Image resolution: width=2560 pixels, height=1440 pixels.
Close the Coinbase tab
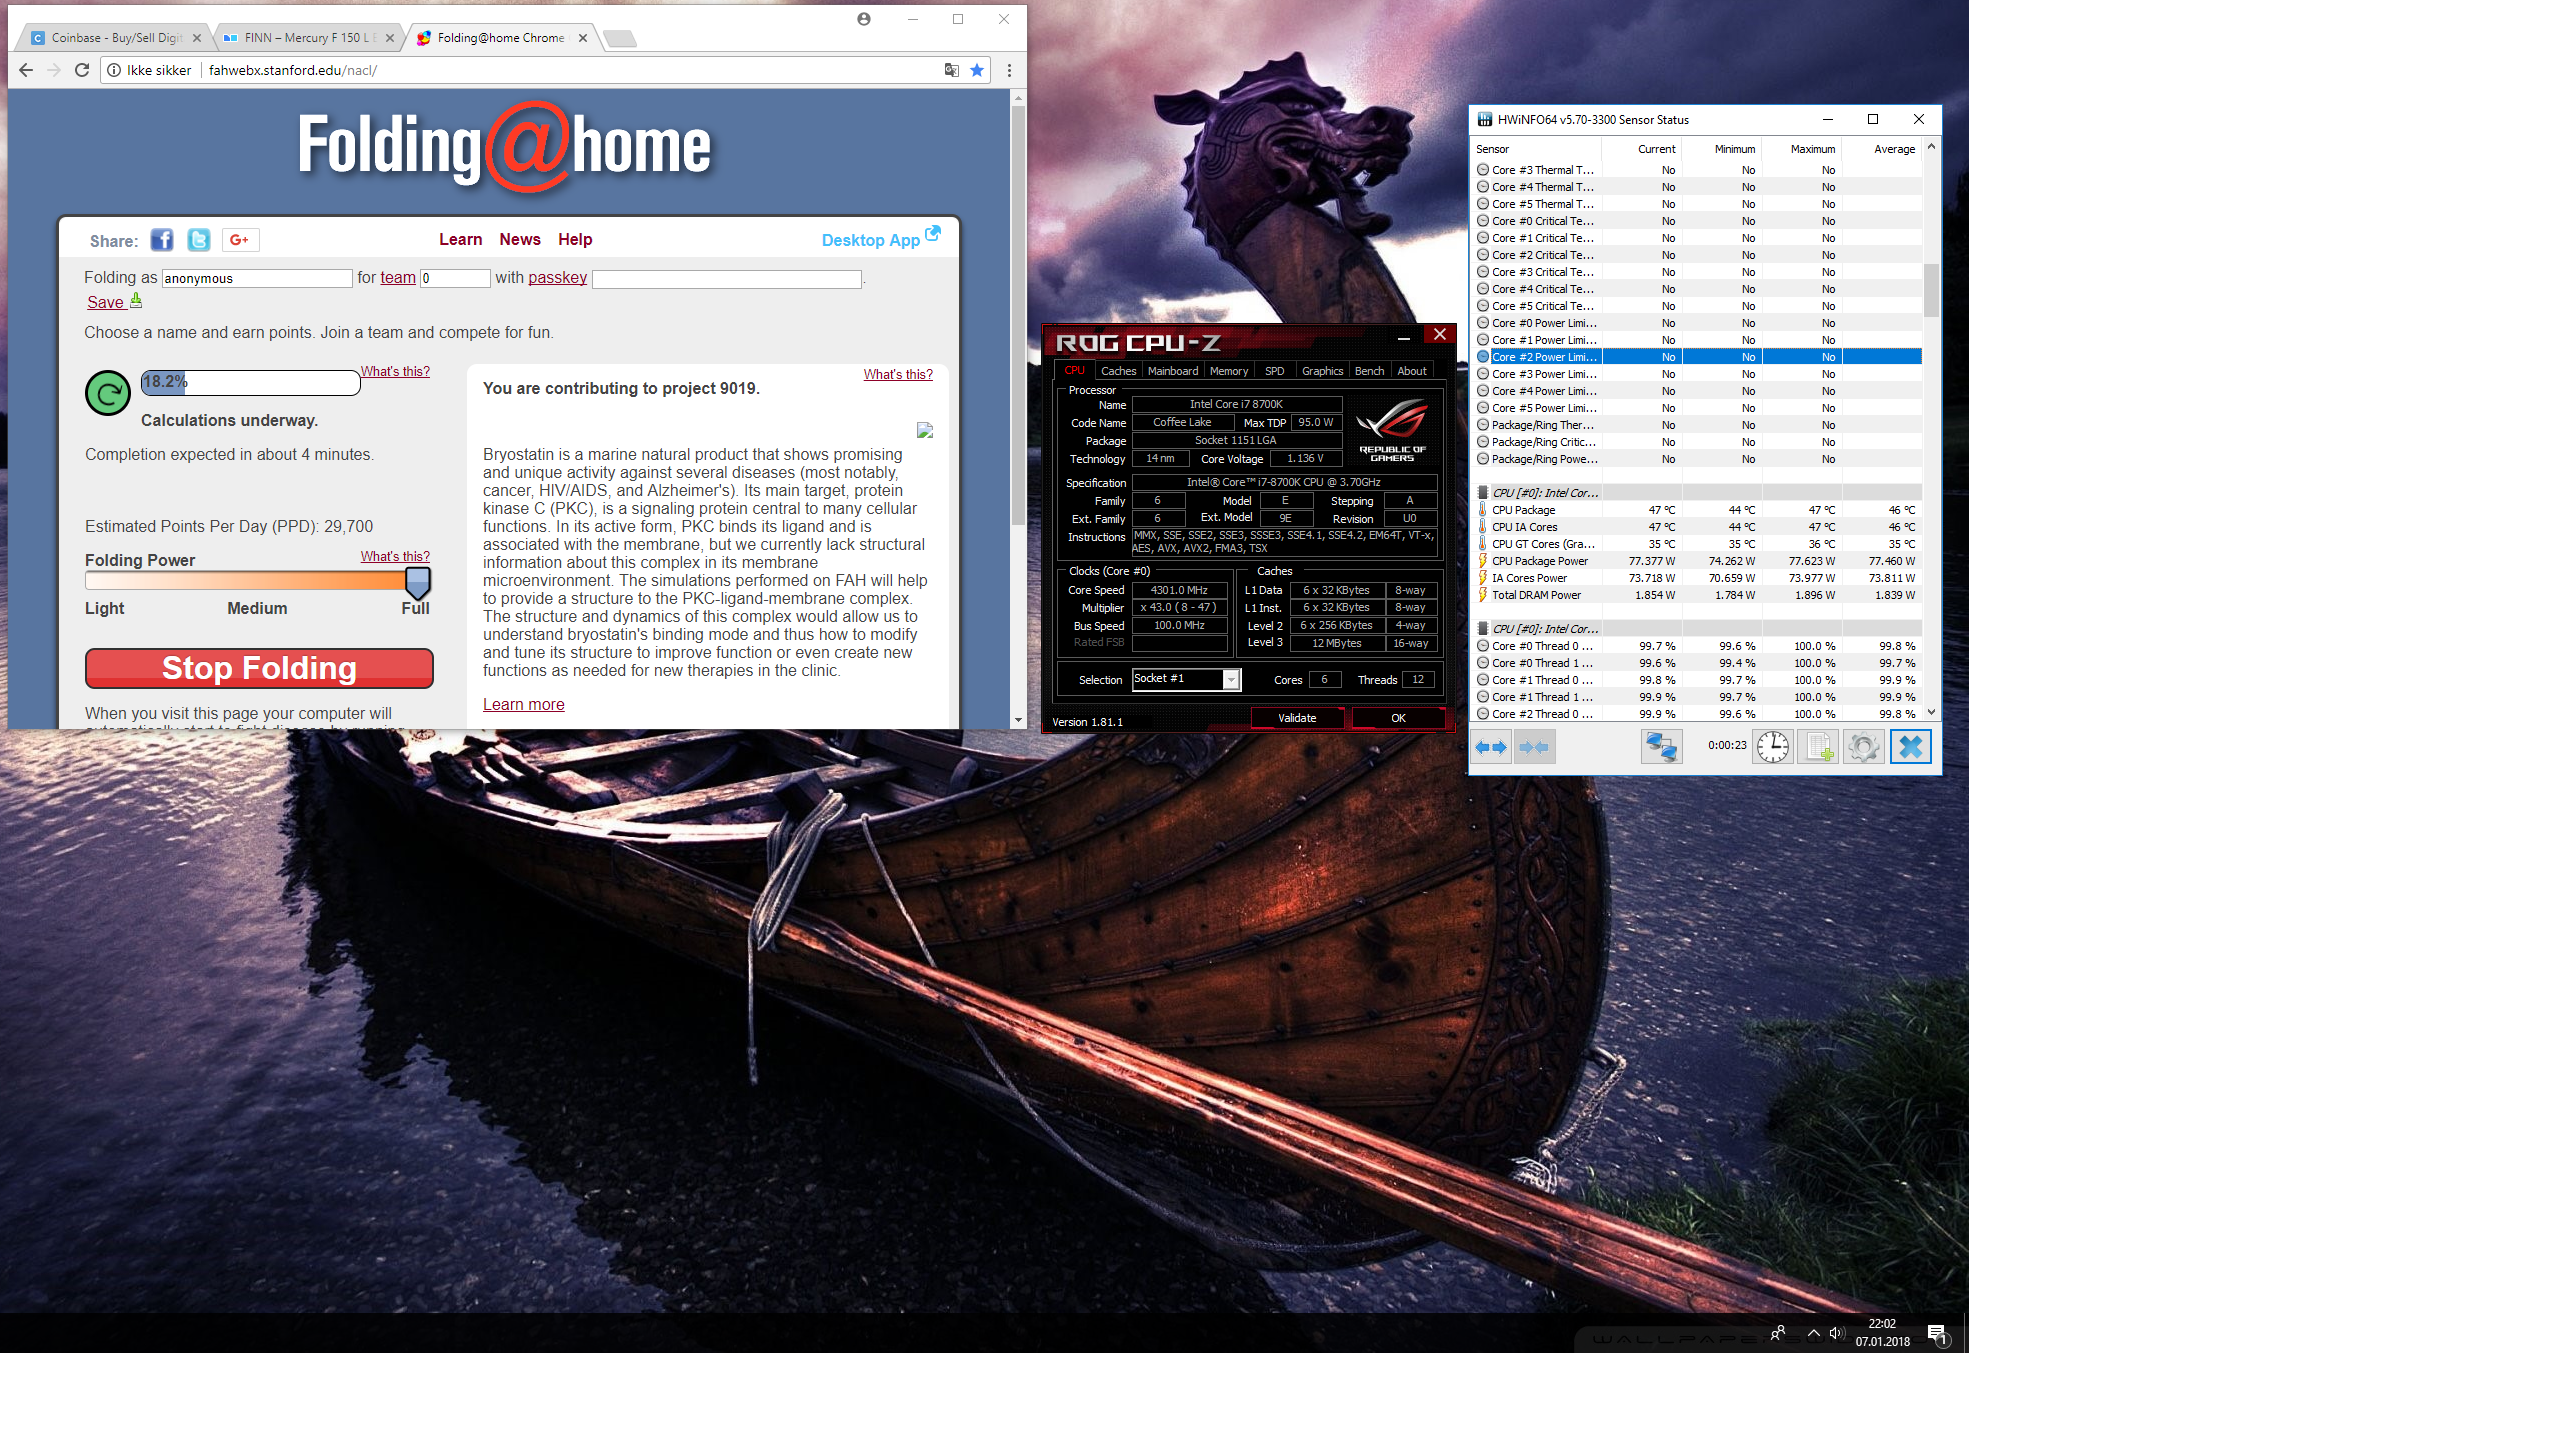[x=197, y=38]
